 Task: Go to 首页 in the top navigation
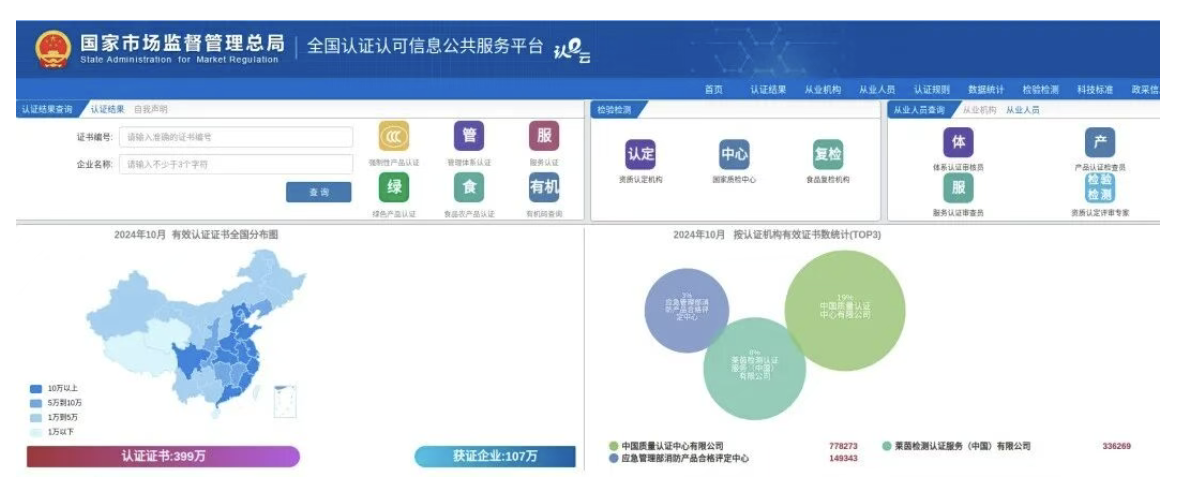tap(713, 89)
